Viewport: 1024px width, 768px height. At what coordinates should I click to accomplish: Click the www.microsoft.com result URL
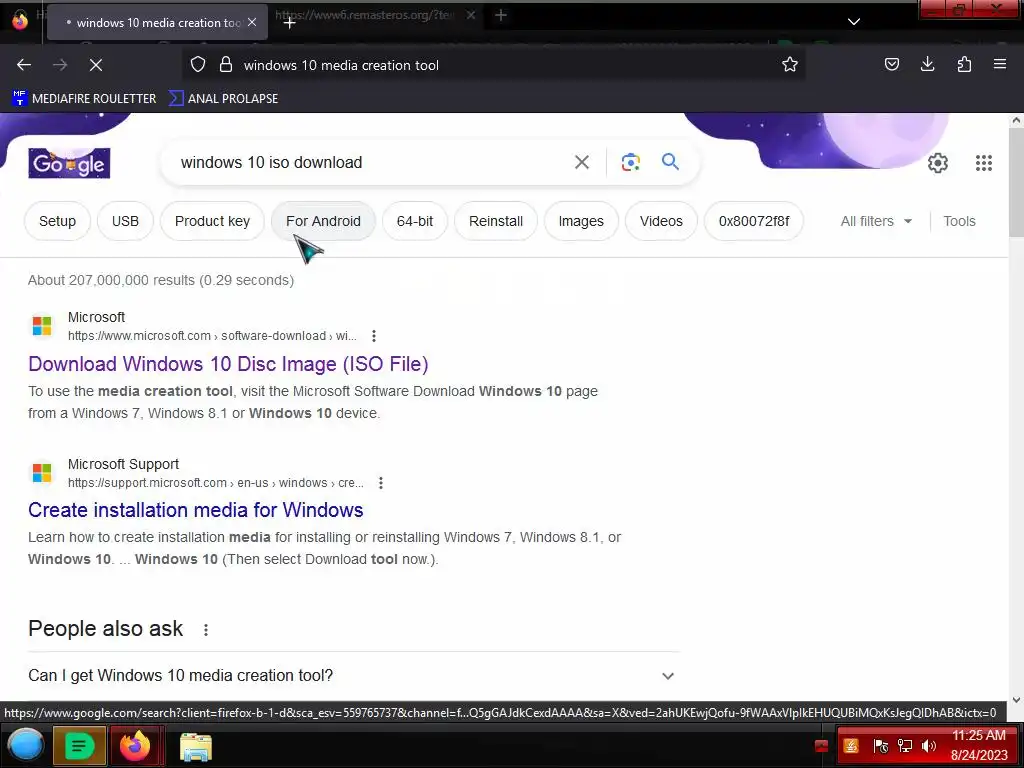(x=212, y=336)
